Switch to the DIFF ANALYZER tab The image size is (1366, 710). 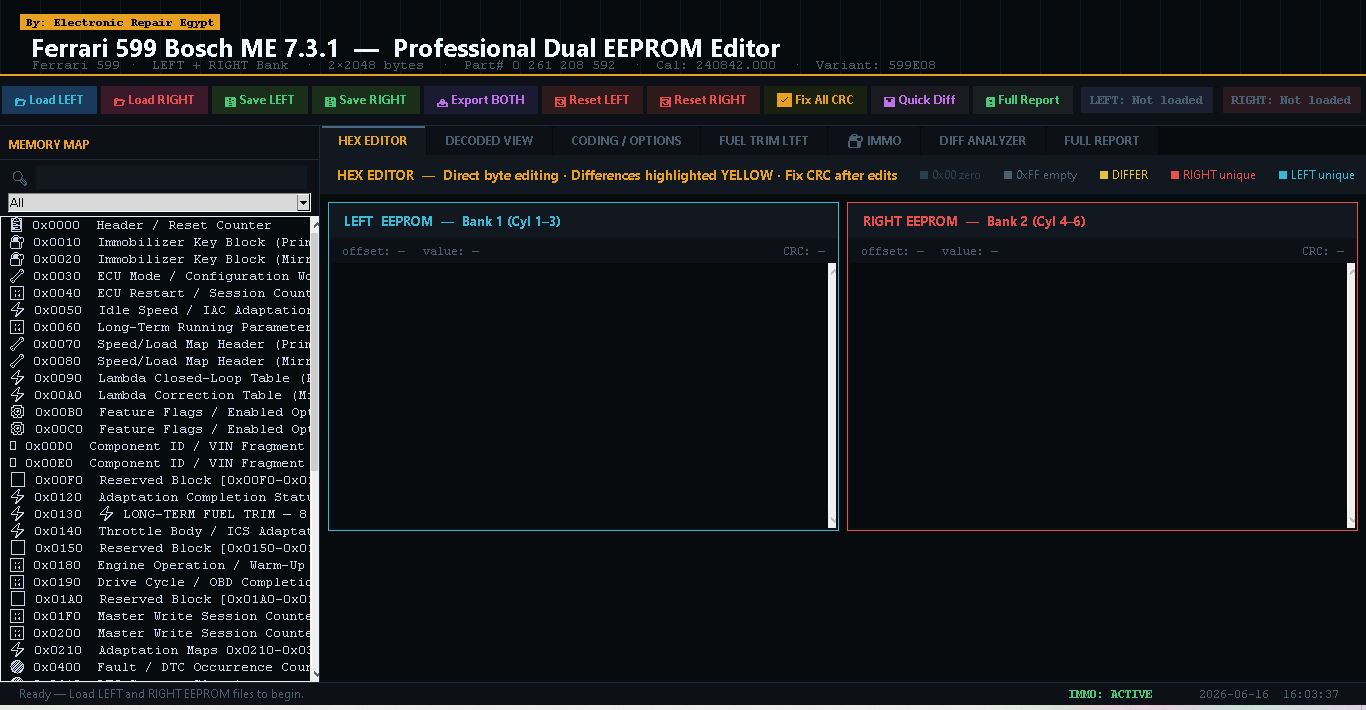click(x=982, y=141)
